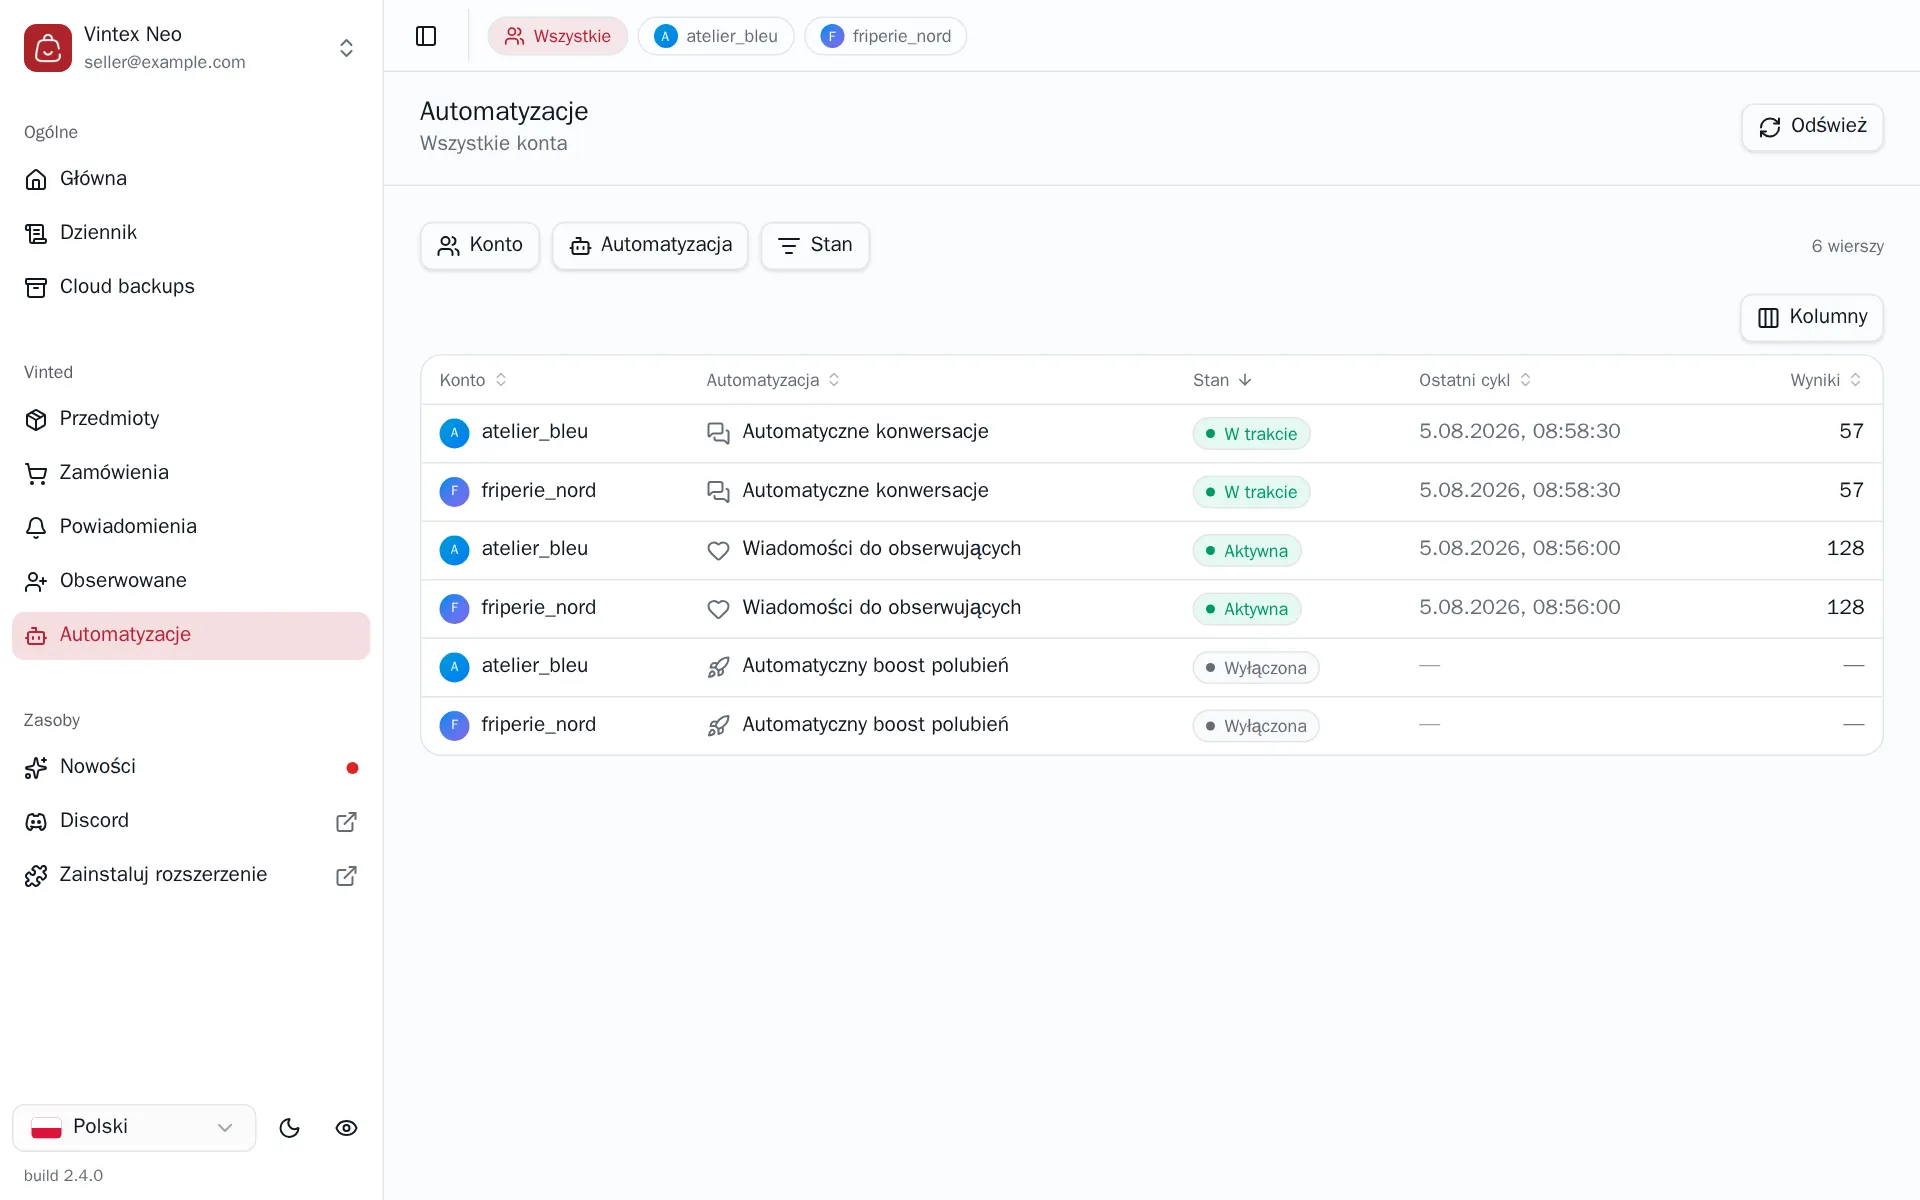1920x1200 pixels.
Task: Open Zainstaluj rozszerzenie link
Action: (x=191, y=875)
